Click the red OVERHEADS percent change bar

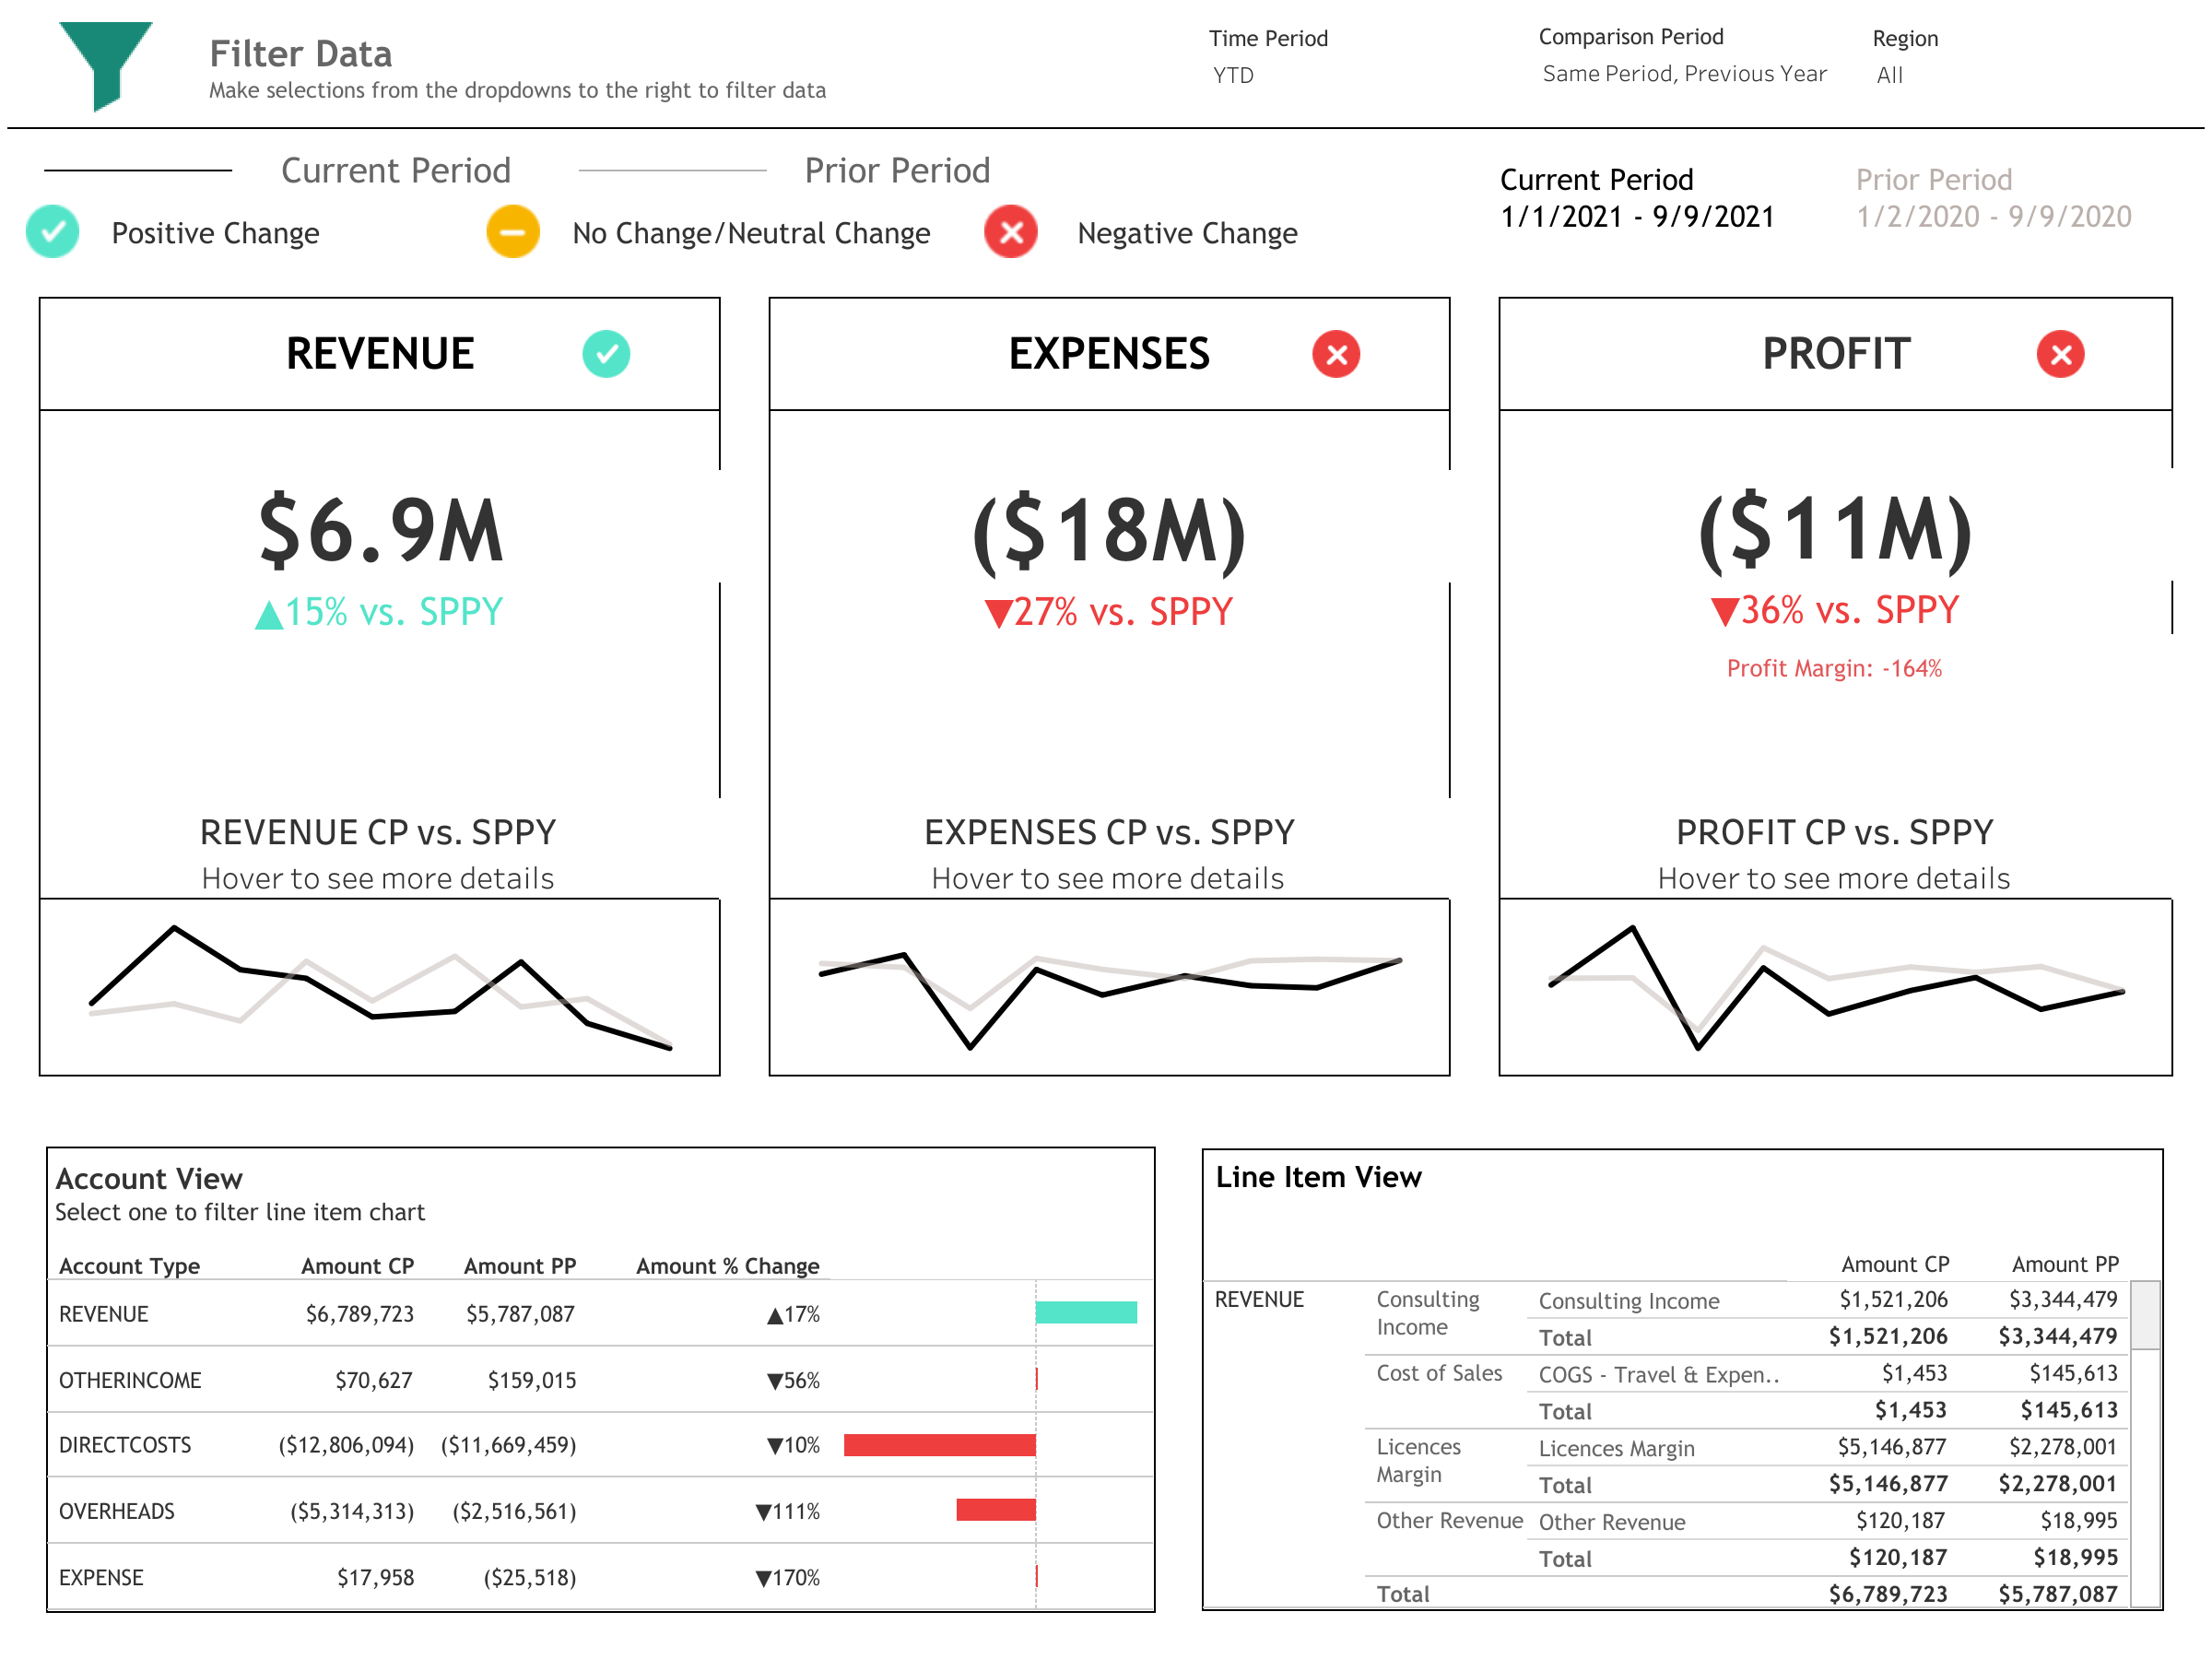coord(996,1509)
